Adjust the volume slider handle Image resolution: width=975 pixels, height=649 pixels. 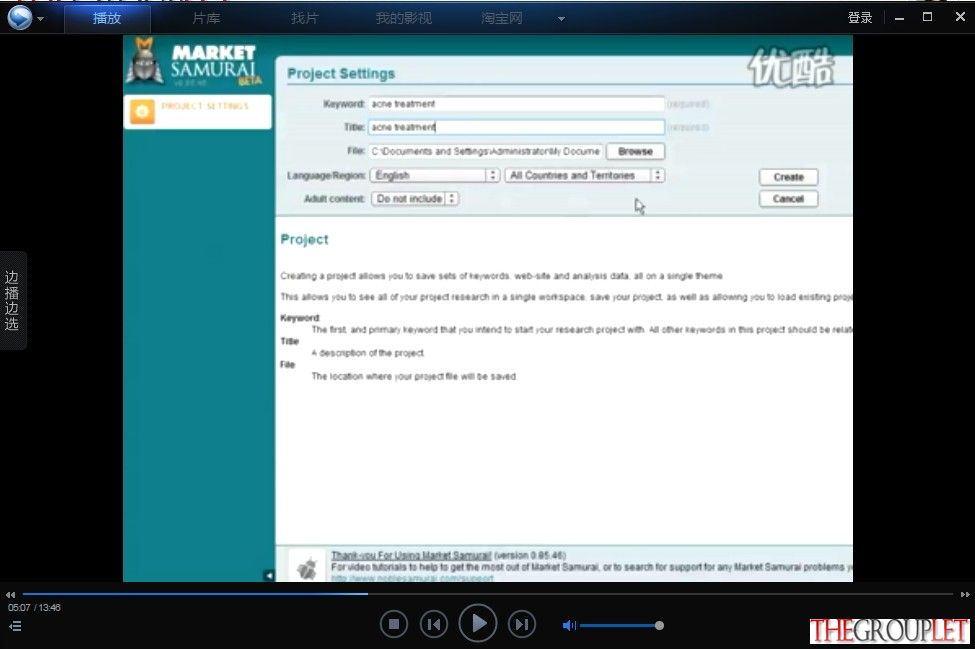(659, 625)
